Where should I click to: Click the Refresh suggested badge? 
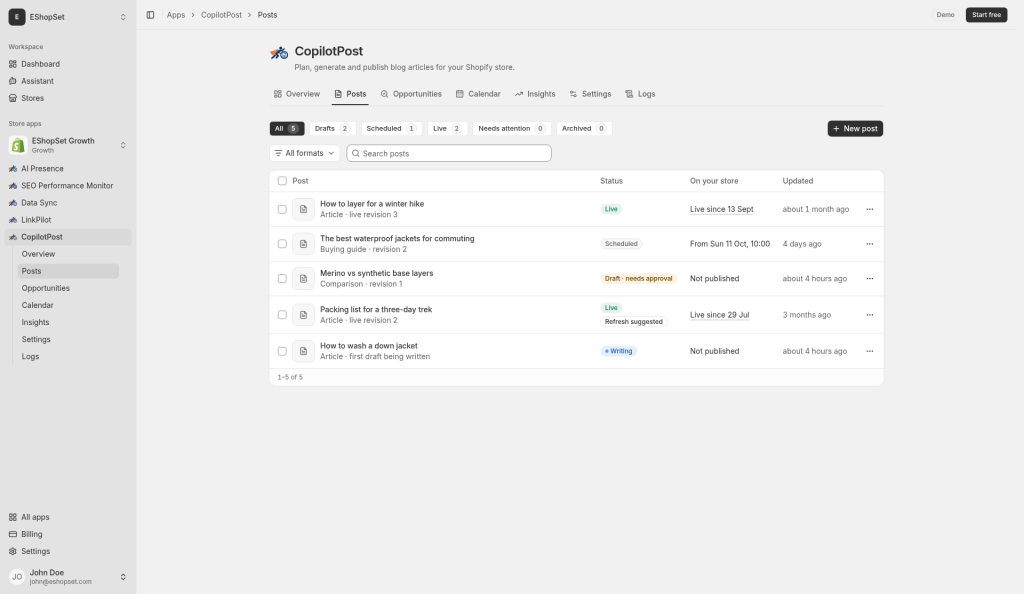633,322
